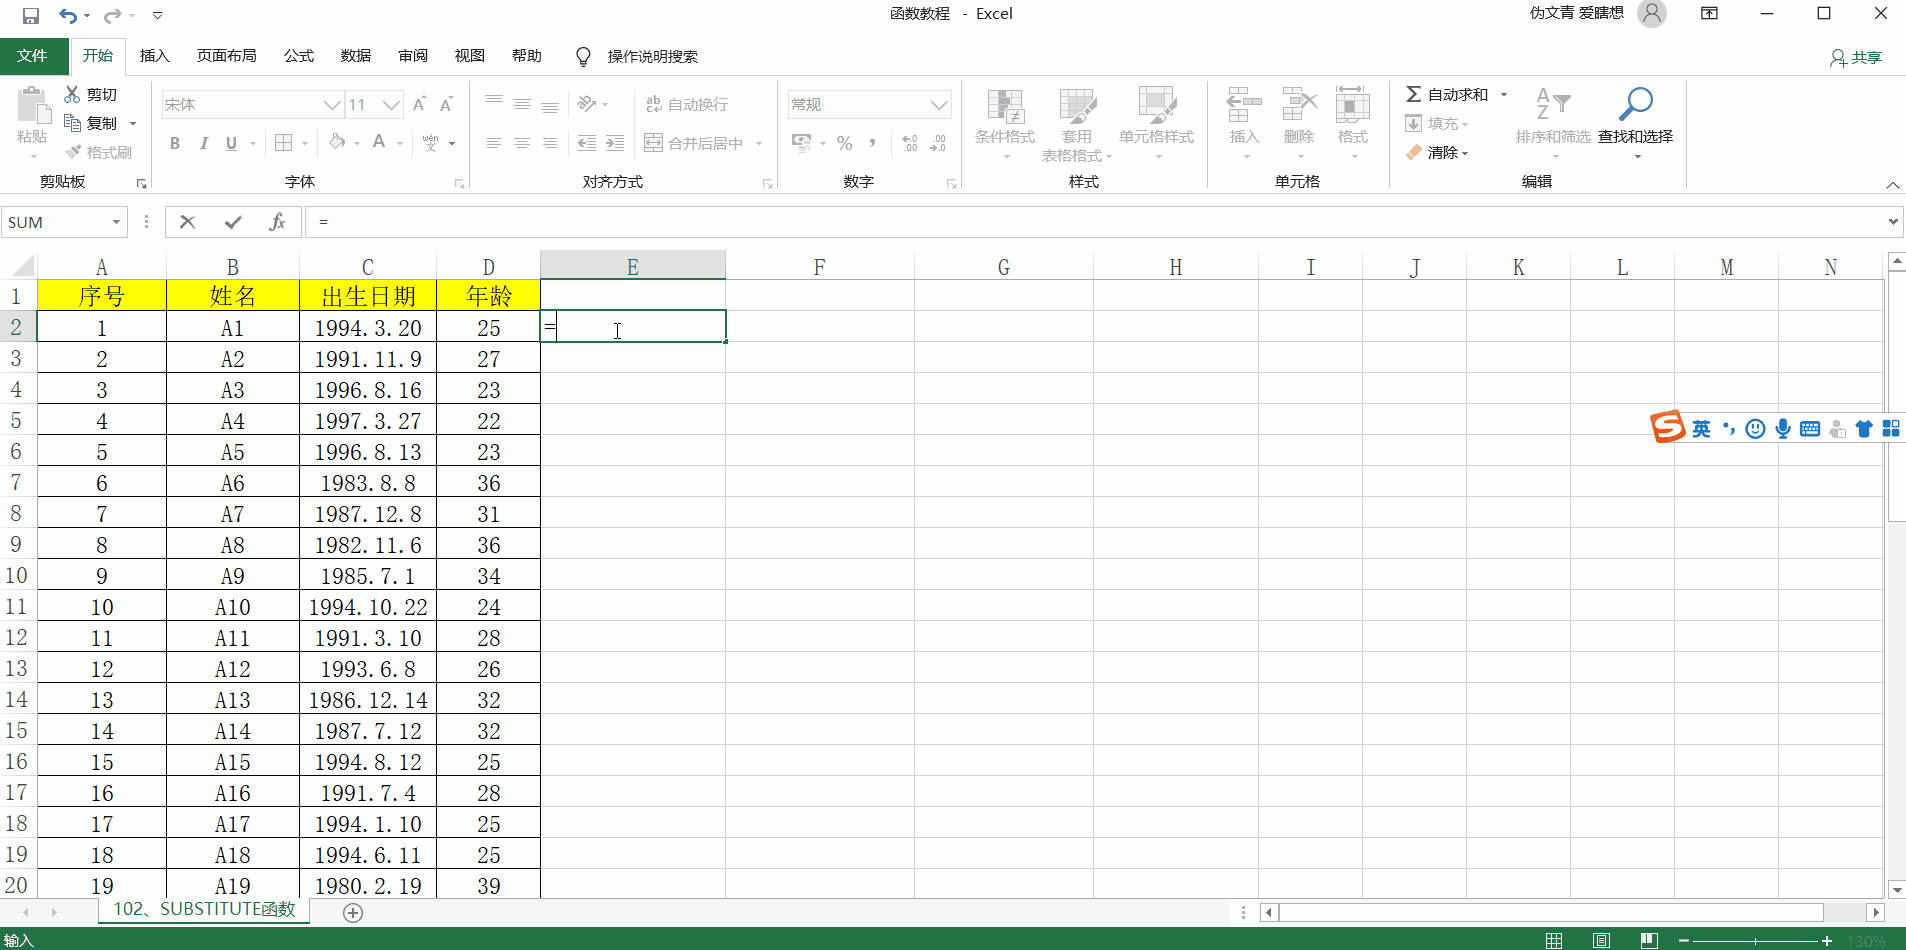This screenshot has height=950, width=1906.
Task: Click the Insert Function fx icon
Action: [277, 221]
